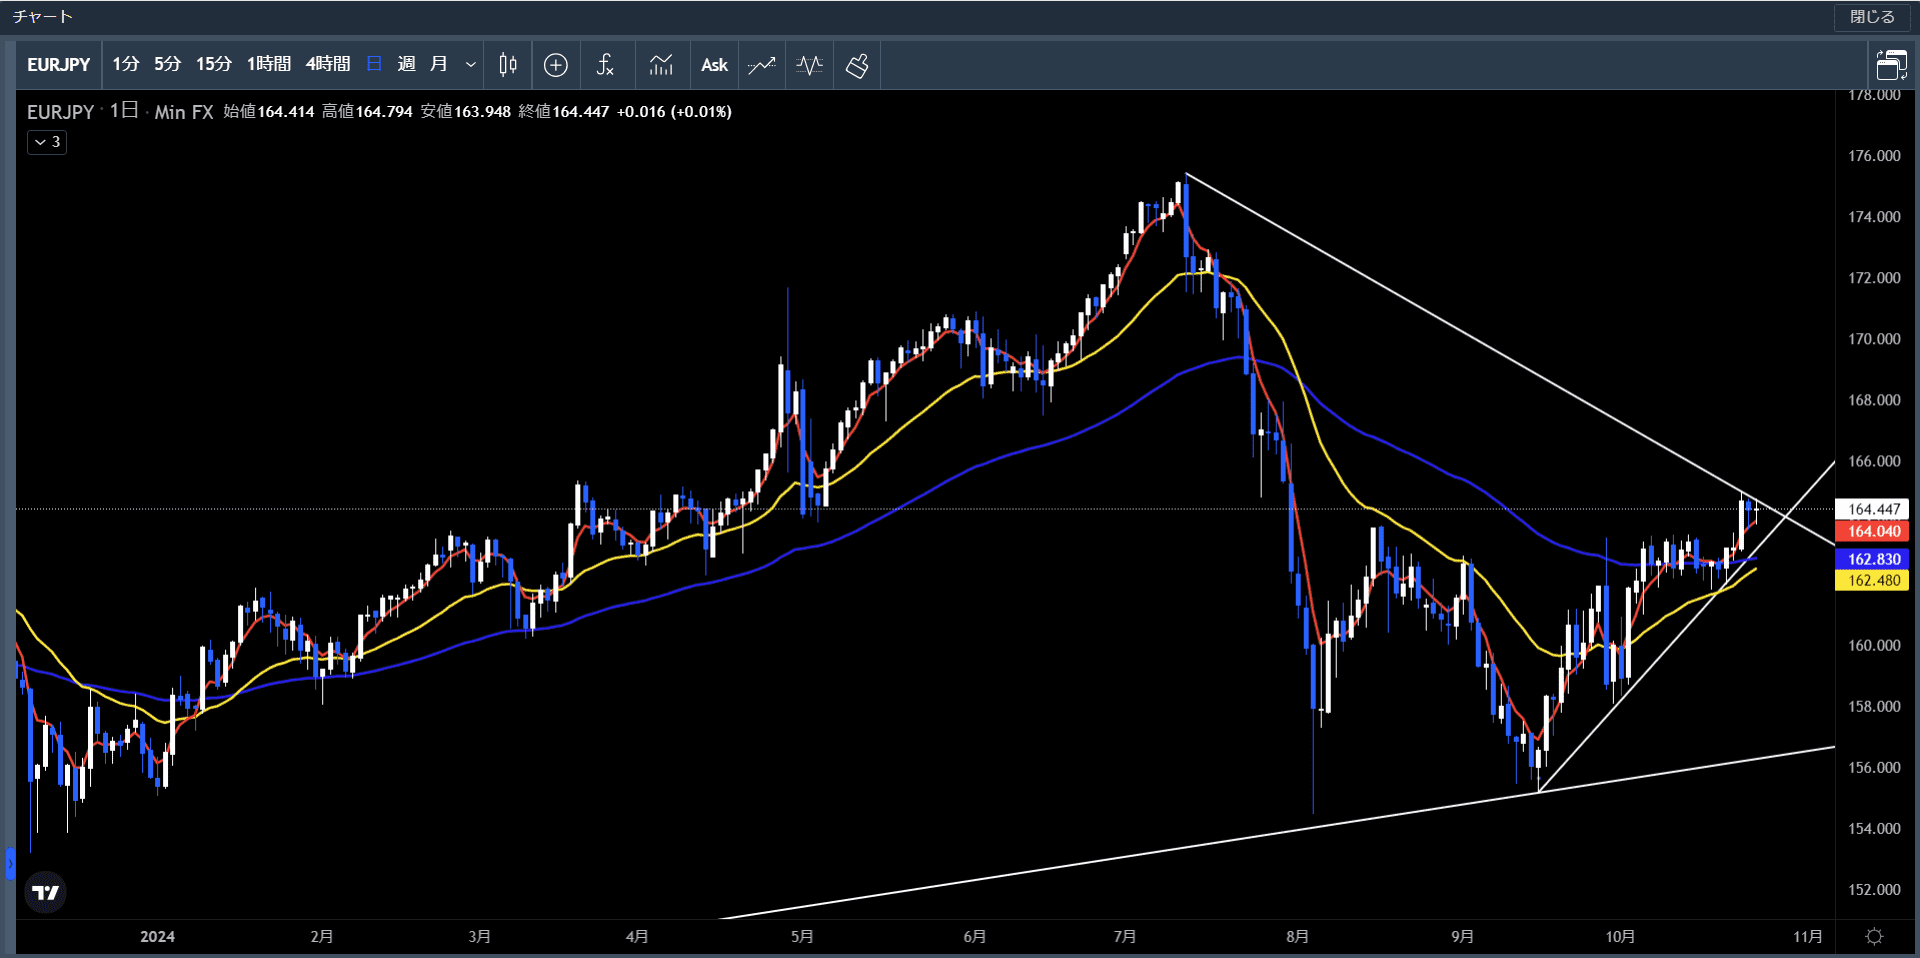
Task: Select the trend line drawing tool icon
Action: click(x=762, y=65)
